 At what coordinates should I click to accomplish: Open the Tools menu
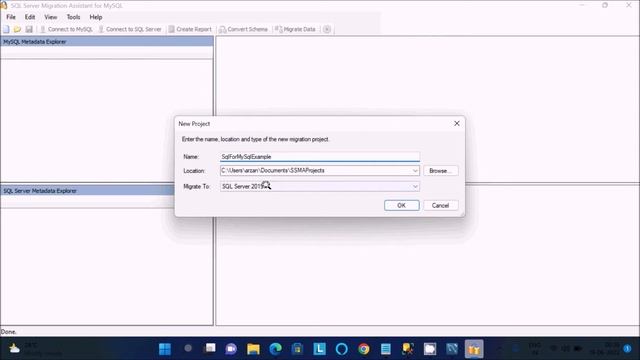click(x=73, y=17)
